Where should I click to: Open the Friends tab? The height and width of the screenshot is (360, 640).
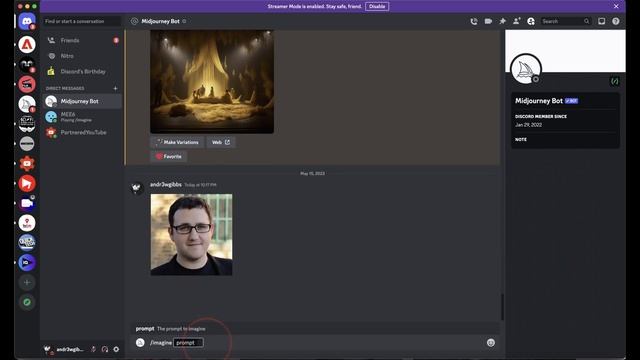[82, 40]
